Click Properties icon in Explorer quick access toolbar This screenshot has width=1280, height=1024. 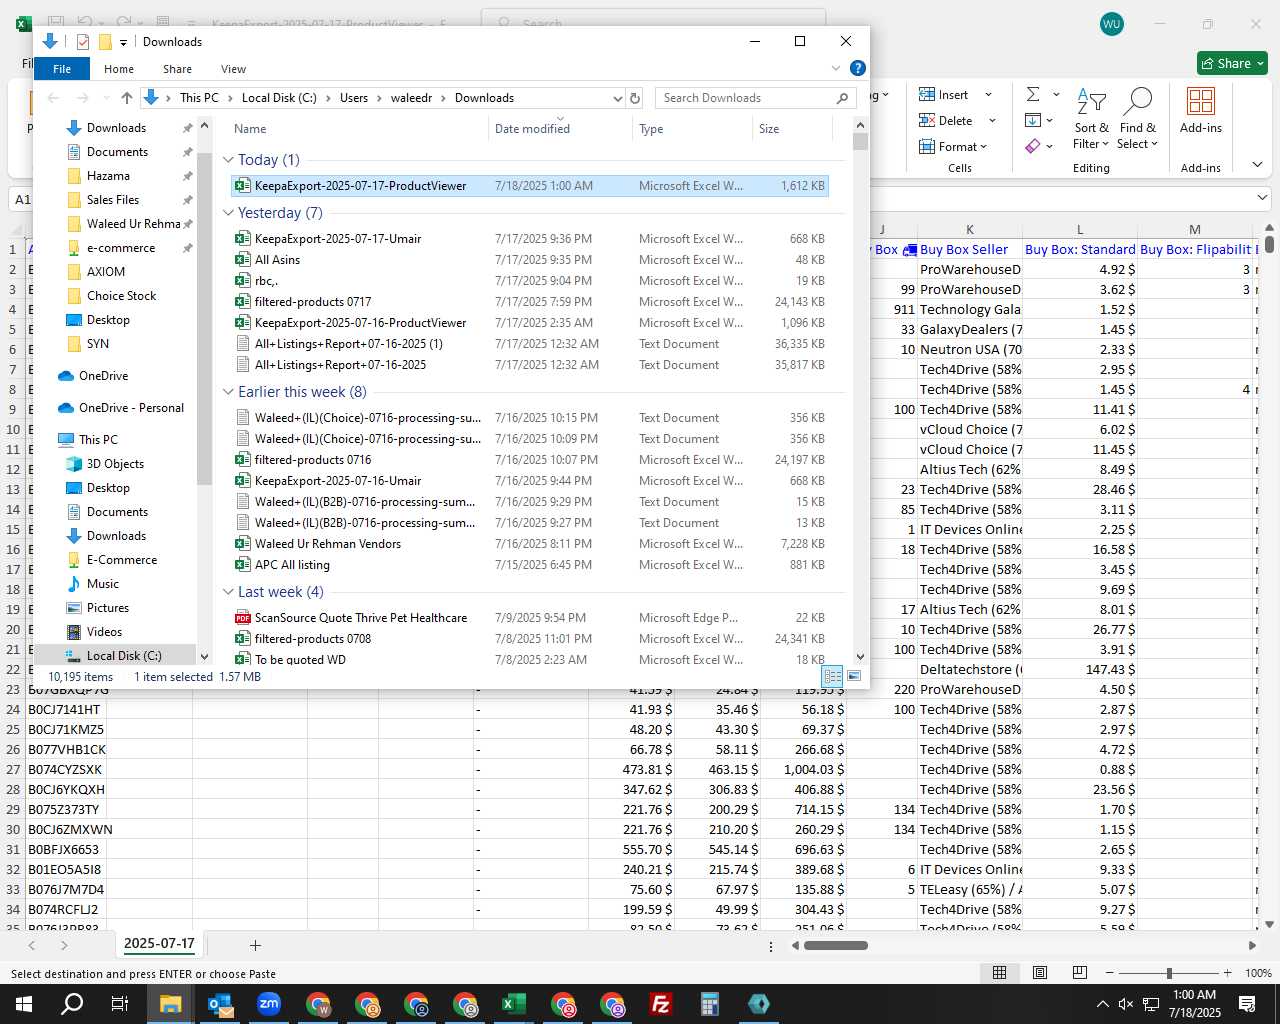(82, 42)
